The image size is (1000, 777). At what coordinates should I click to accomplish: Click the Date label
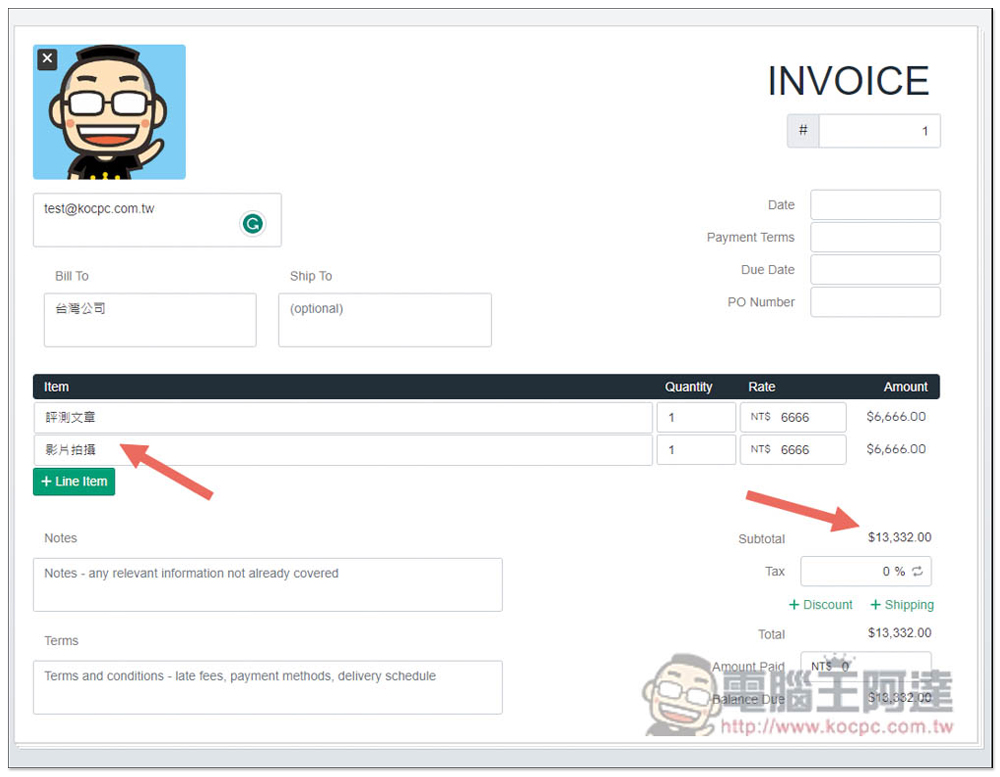(781, 205)
